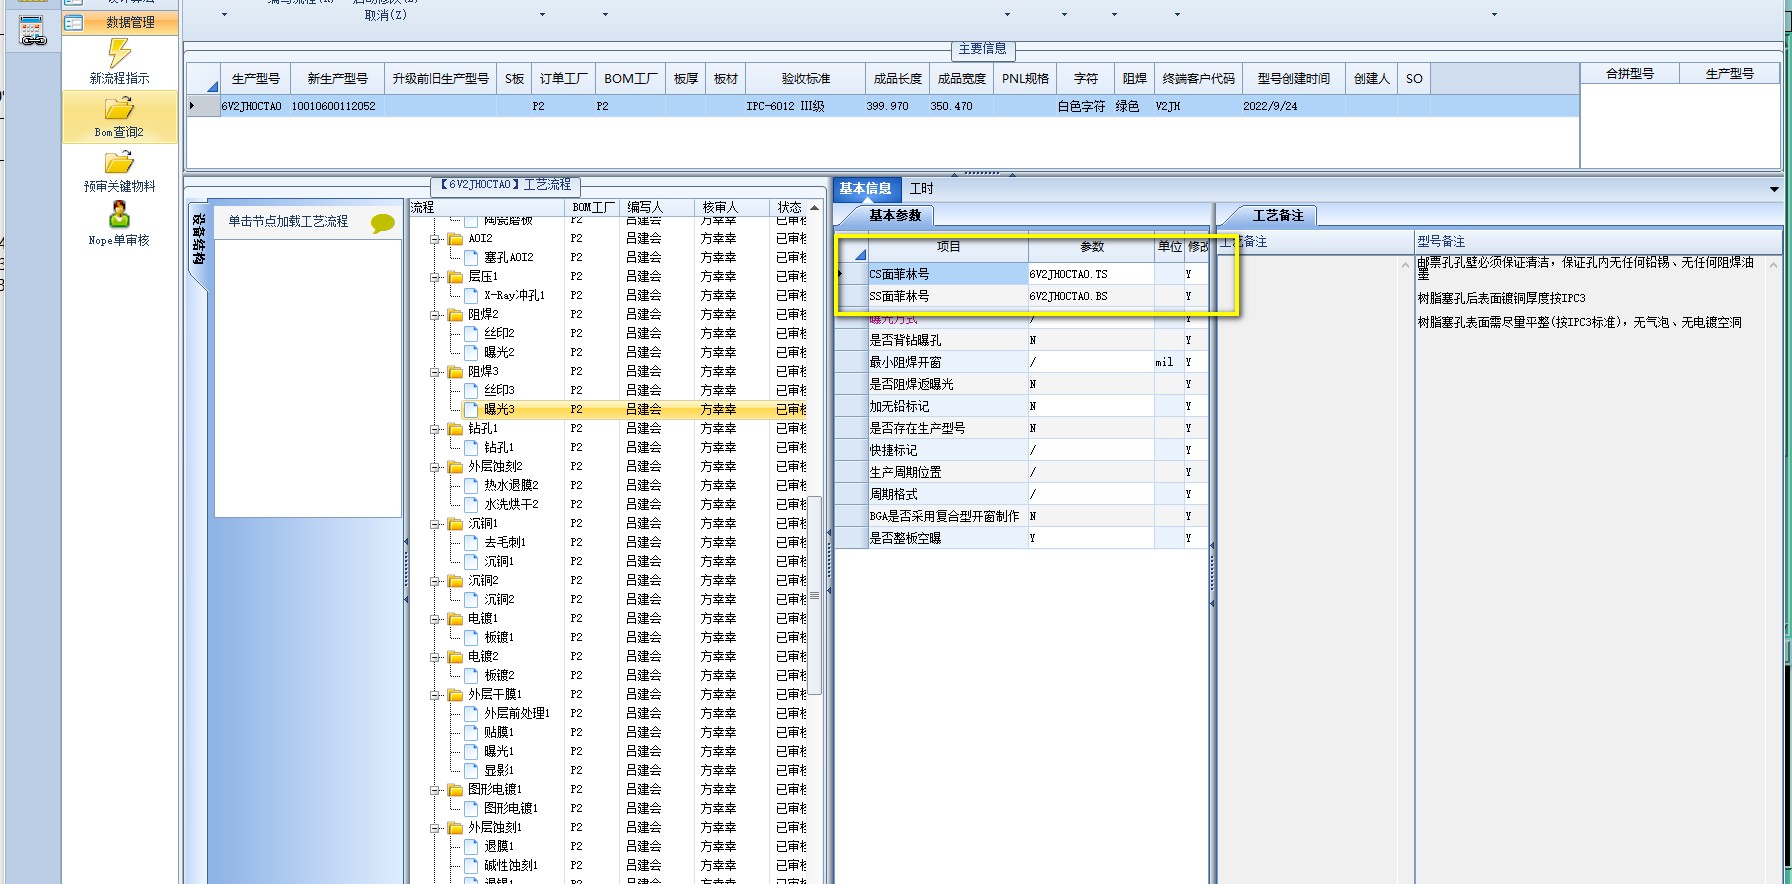The width and height of the screenshot is (1792, 884).
Task: Click the document icon of 显影1
Action: [x=472, y=771]
